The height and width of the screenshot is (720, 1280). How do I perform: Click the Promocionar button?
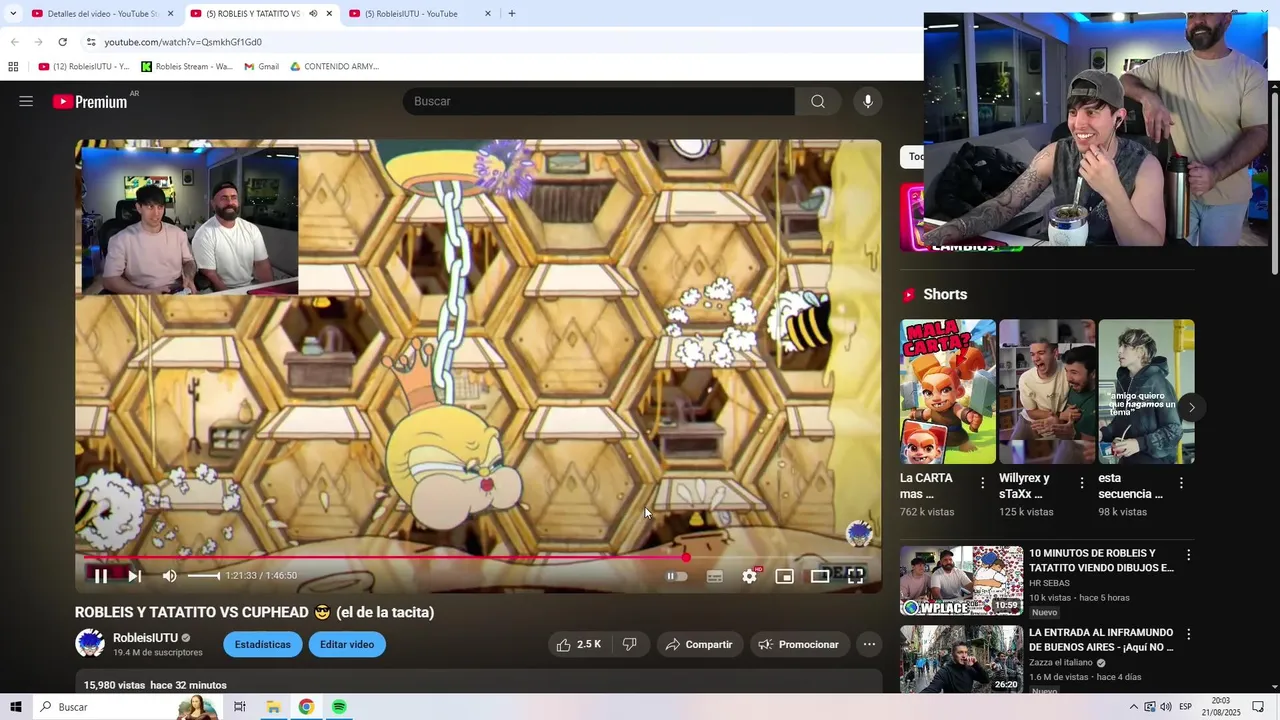(x=799, y=645)
